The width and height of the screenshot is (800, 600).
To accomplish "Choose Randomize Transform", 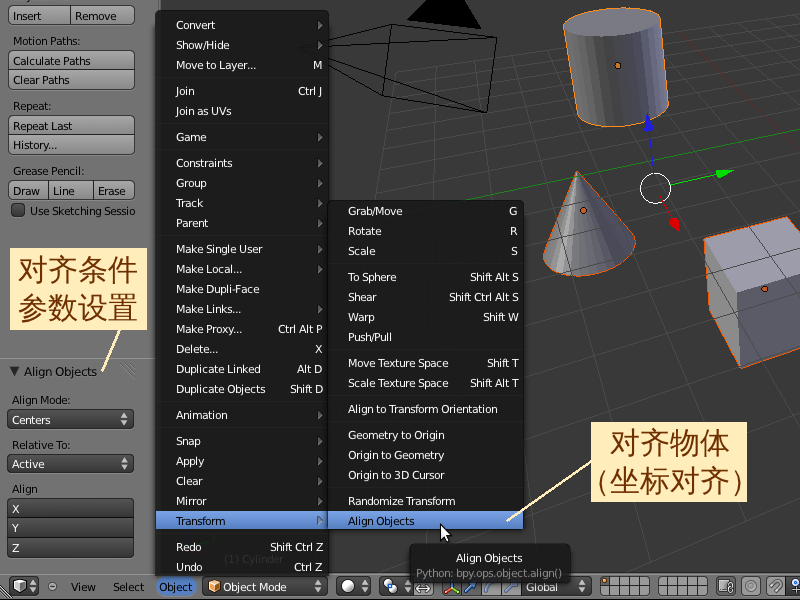I will pos(426,501).
